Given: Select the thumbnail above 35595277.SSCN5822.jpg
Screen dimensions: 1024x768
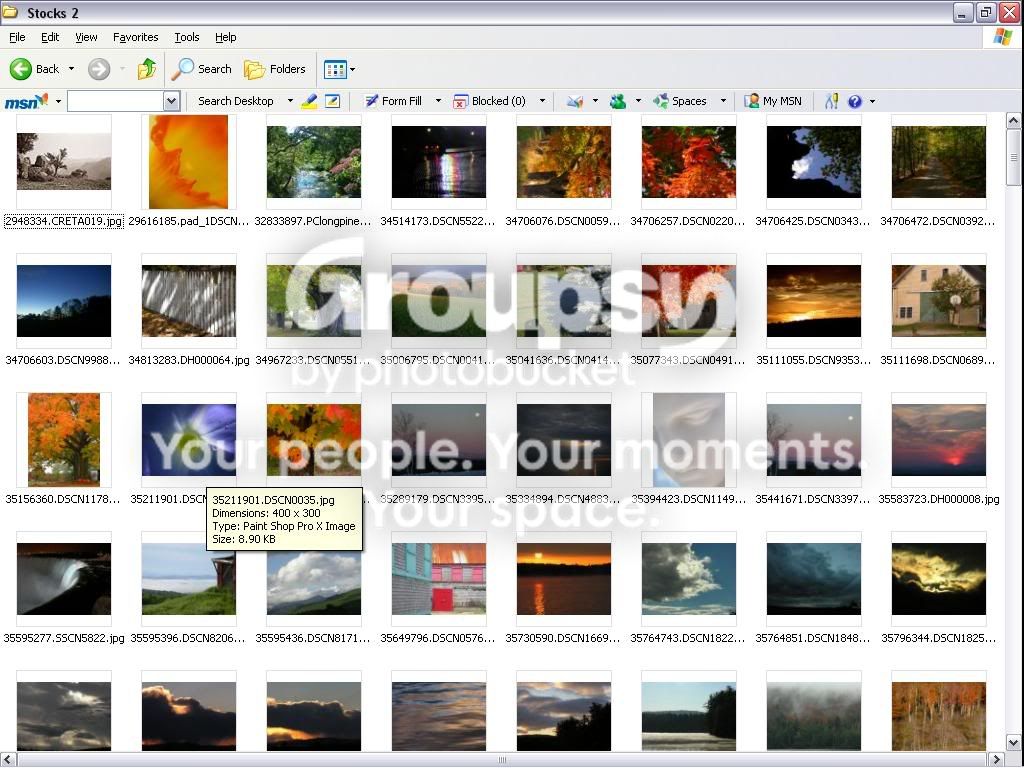Looking at the screenshot, I should 64,579.
